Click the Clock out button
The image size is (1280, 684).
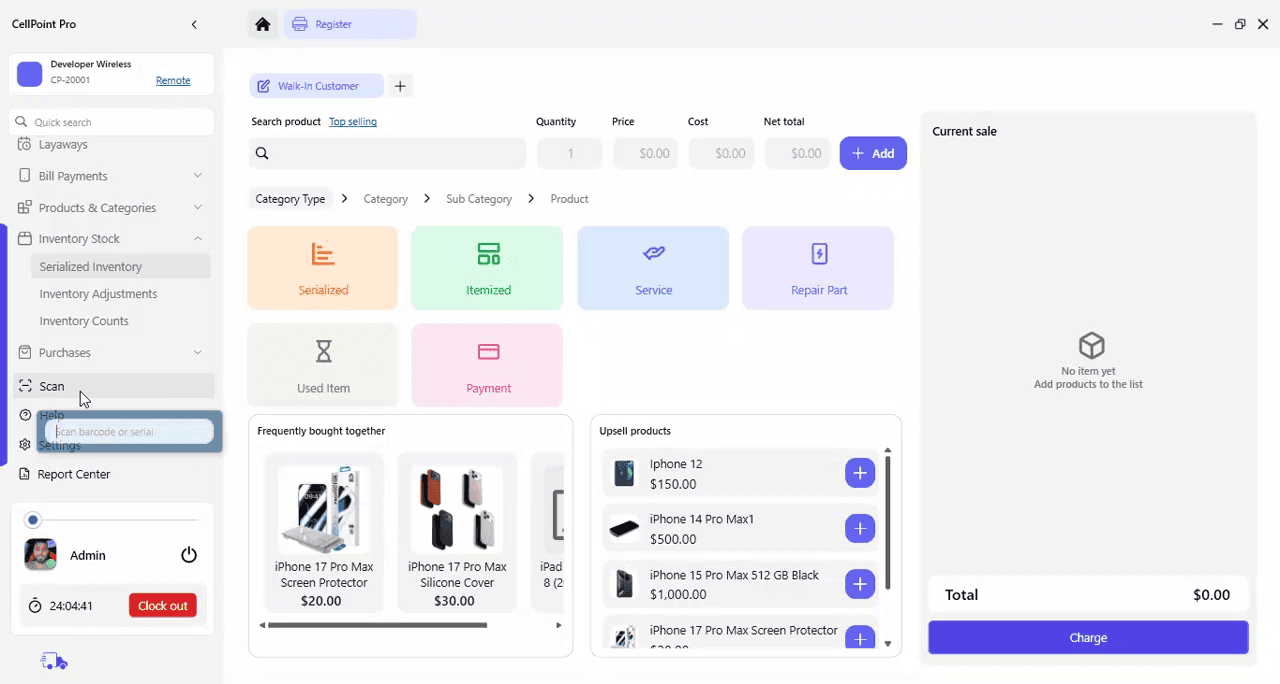(x=163, y=606)
